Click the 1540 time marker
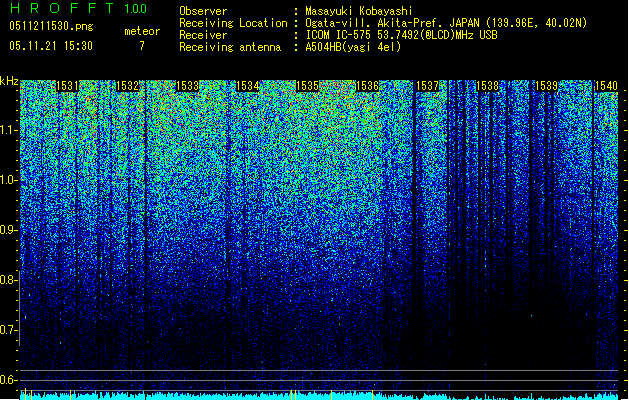This screenshot has height=400, width=629. tap(607, 86)
